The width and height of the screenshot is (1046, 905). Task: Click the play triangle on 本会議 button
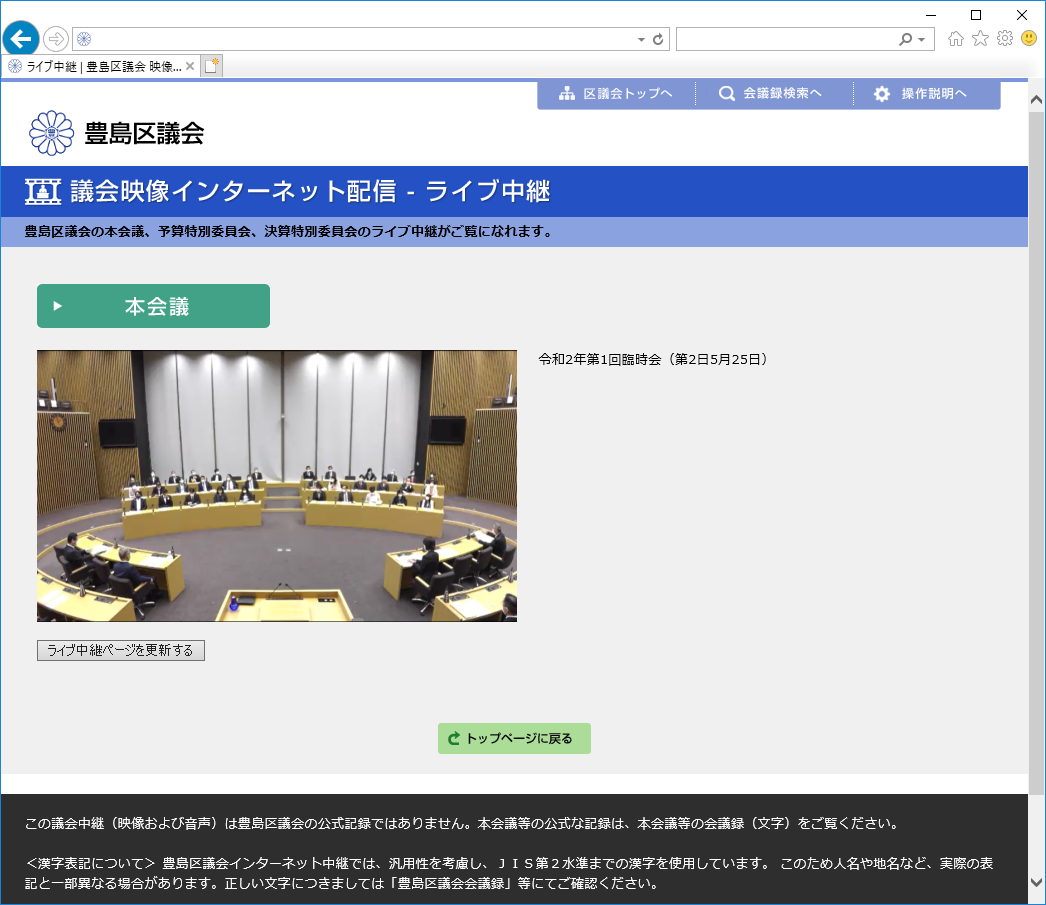(x=57, y=306)
